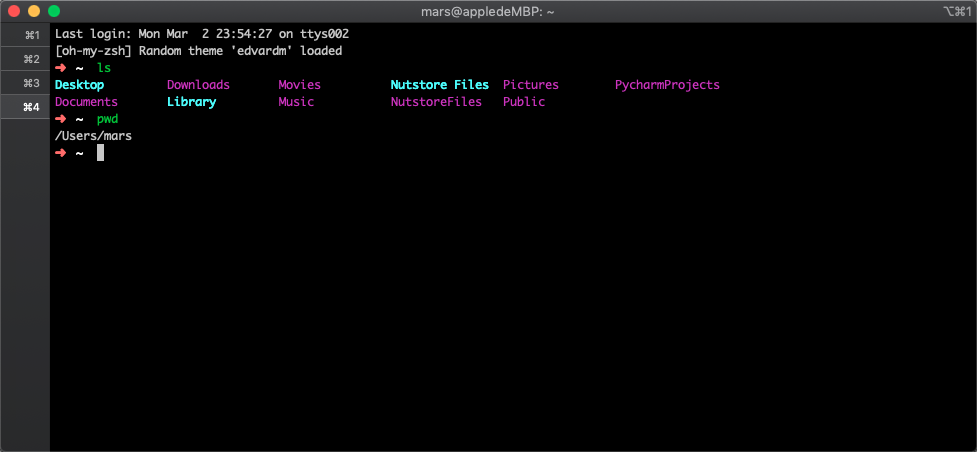Click the Downloads directory name

point(198,85)
